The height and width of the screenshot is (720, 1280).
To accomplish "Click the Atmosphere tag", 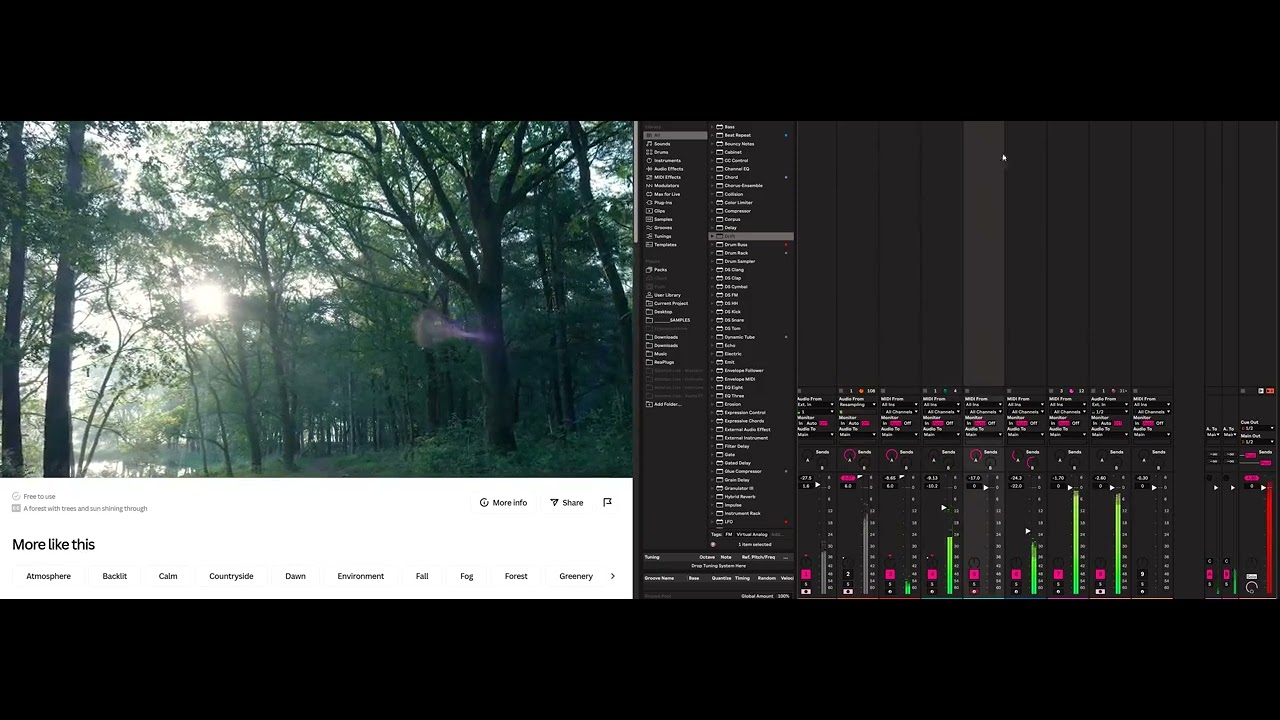I will click(x=48, y=576).
